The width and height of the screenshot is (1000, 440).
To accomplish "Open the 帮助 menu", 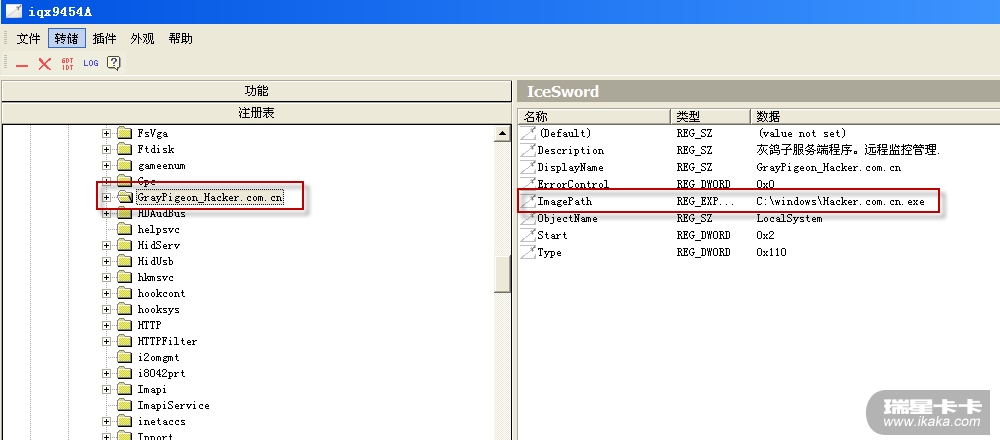I will [x=180, y=39].
